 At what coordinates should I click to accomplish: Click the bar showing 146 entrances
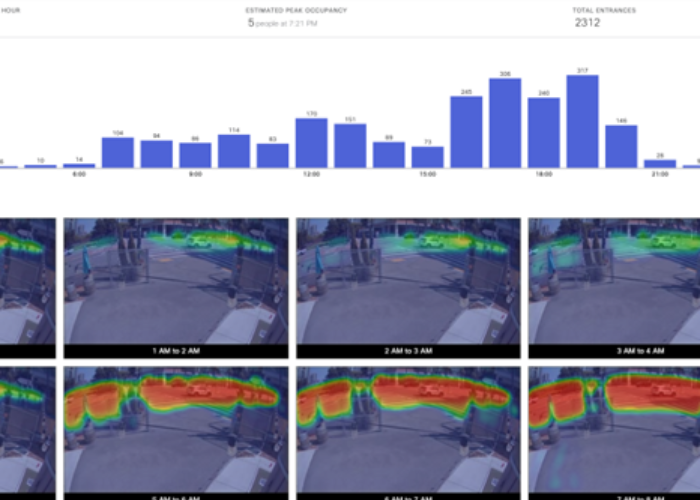pyautogui.click(x=621, y=147)
